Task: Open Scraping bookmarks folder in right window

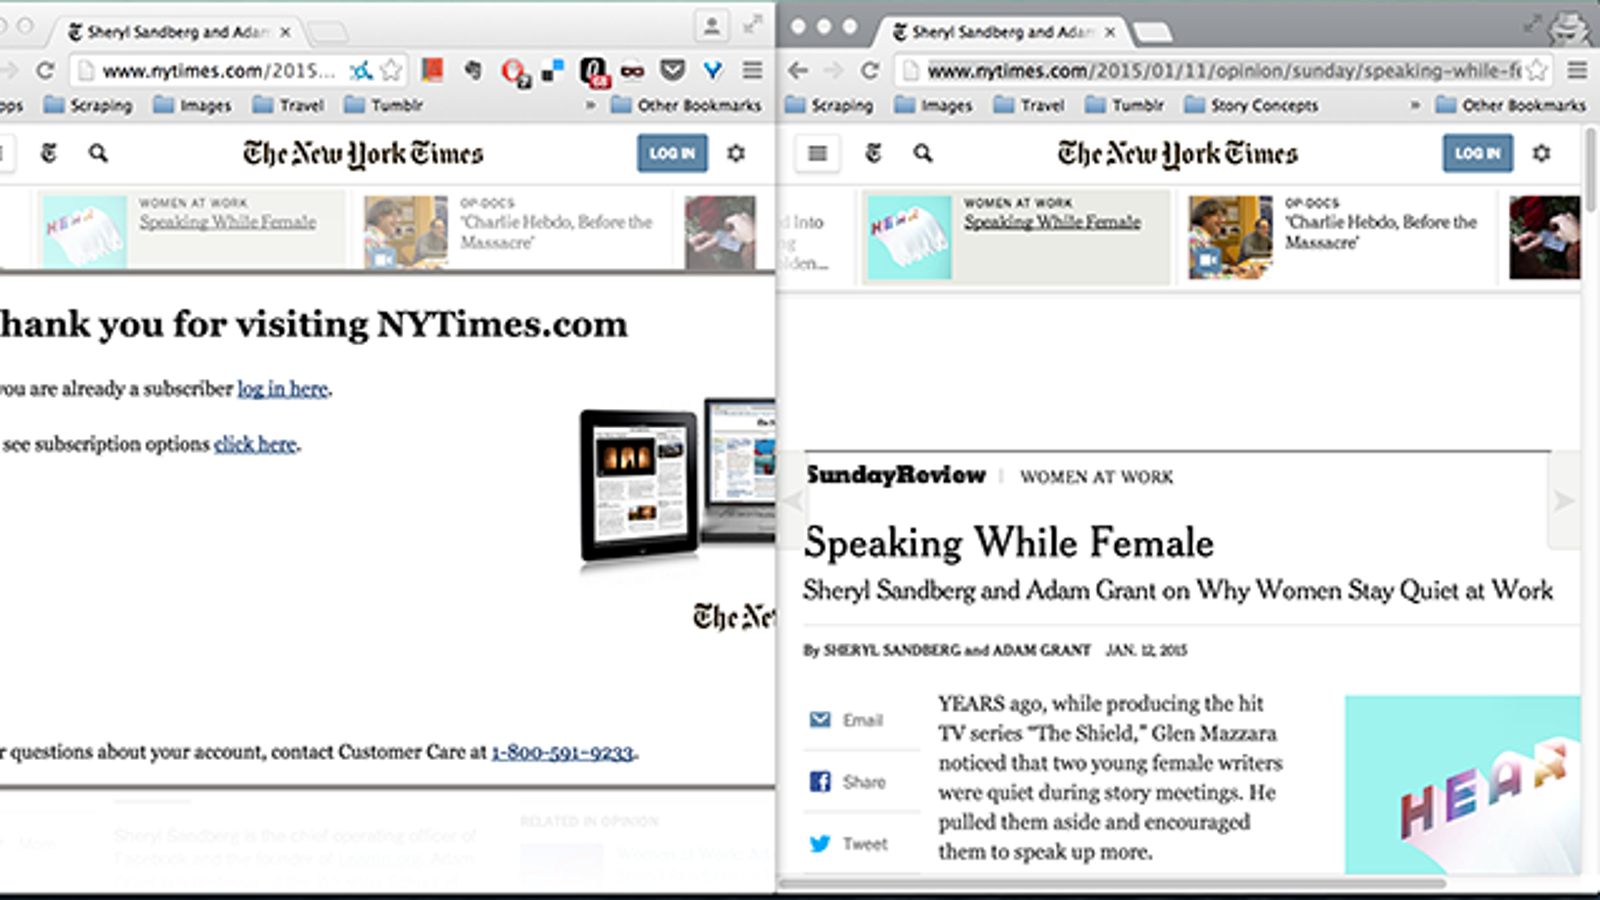Action: 829,105
